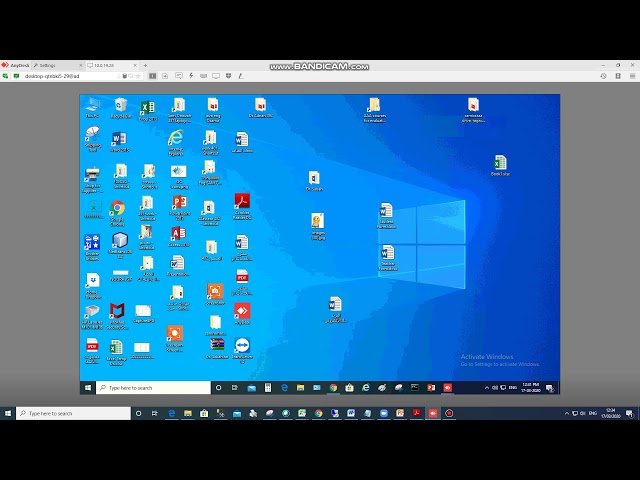Open Word on local taskbar
The width and height of the screenshot is (640, 480).
351,413
